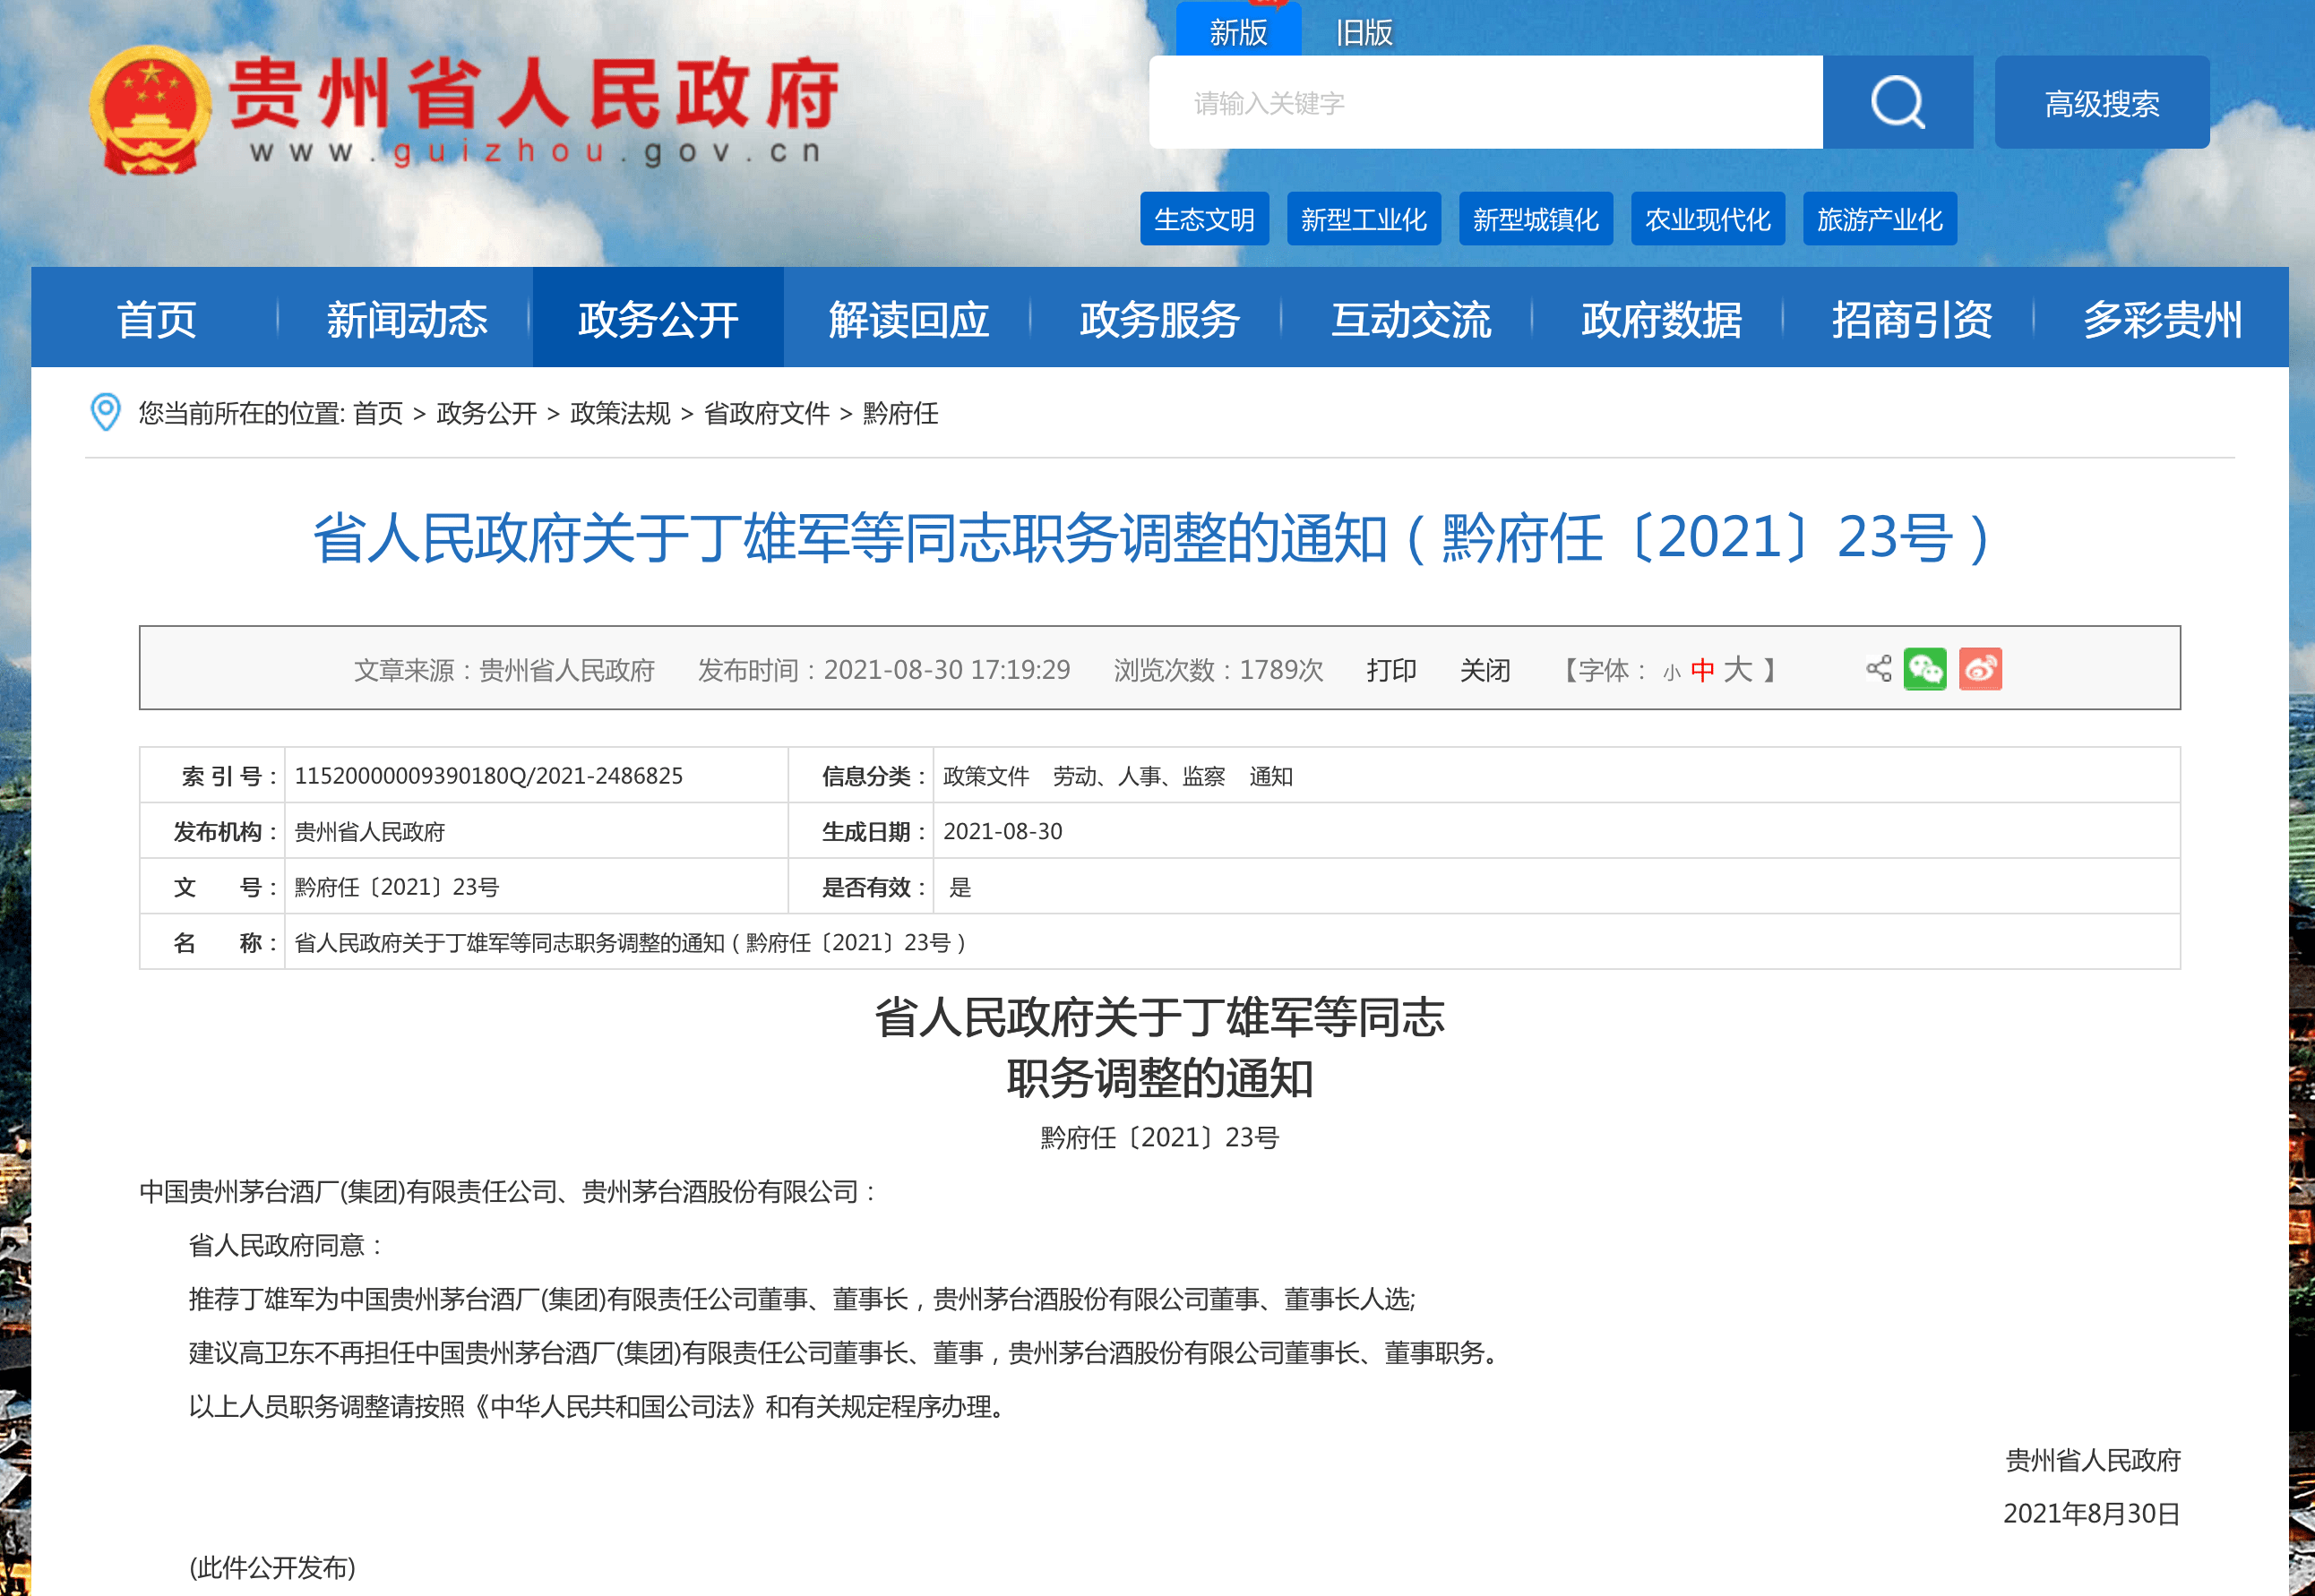Open 解读回应 menu item
Screen dimensions: 2315x1596
tap(909, 319)
